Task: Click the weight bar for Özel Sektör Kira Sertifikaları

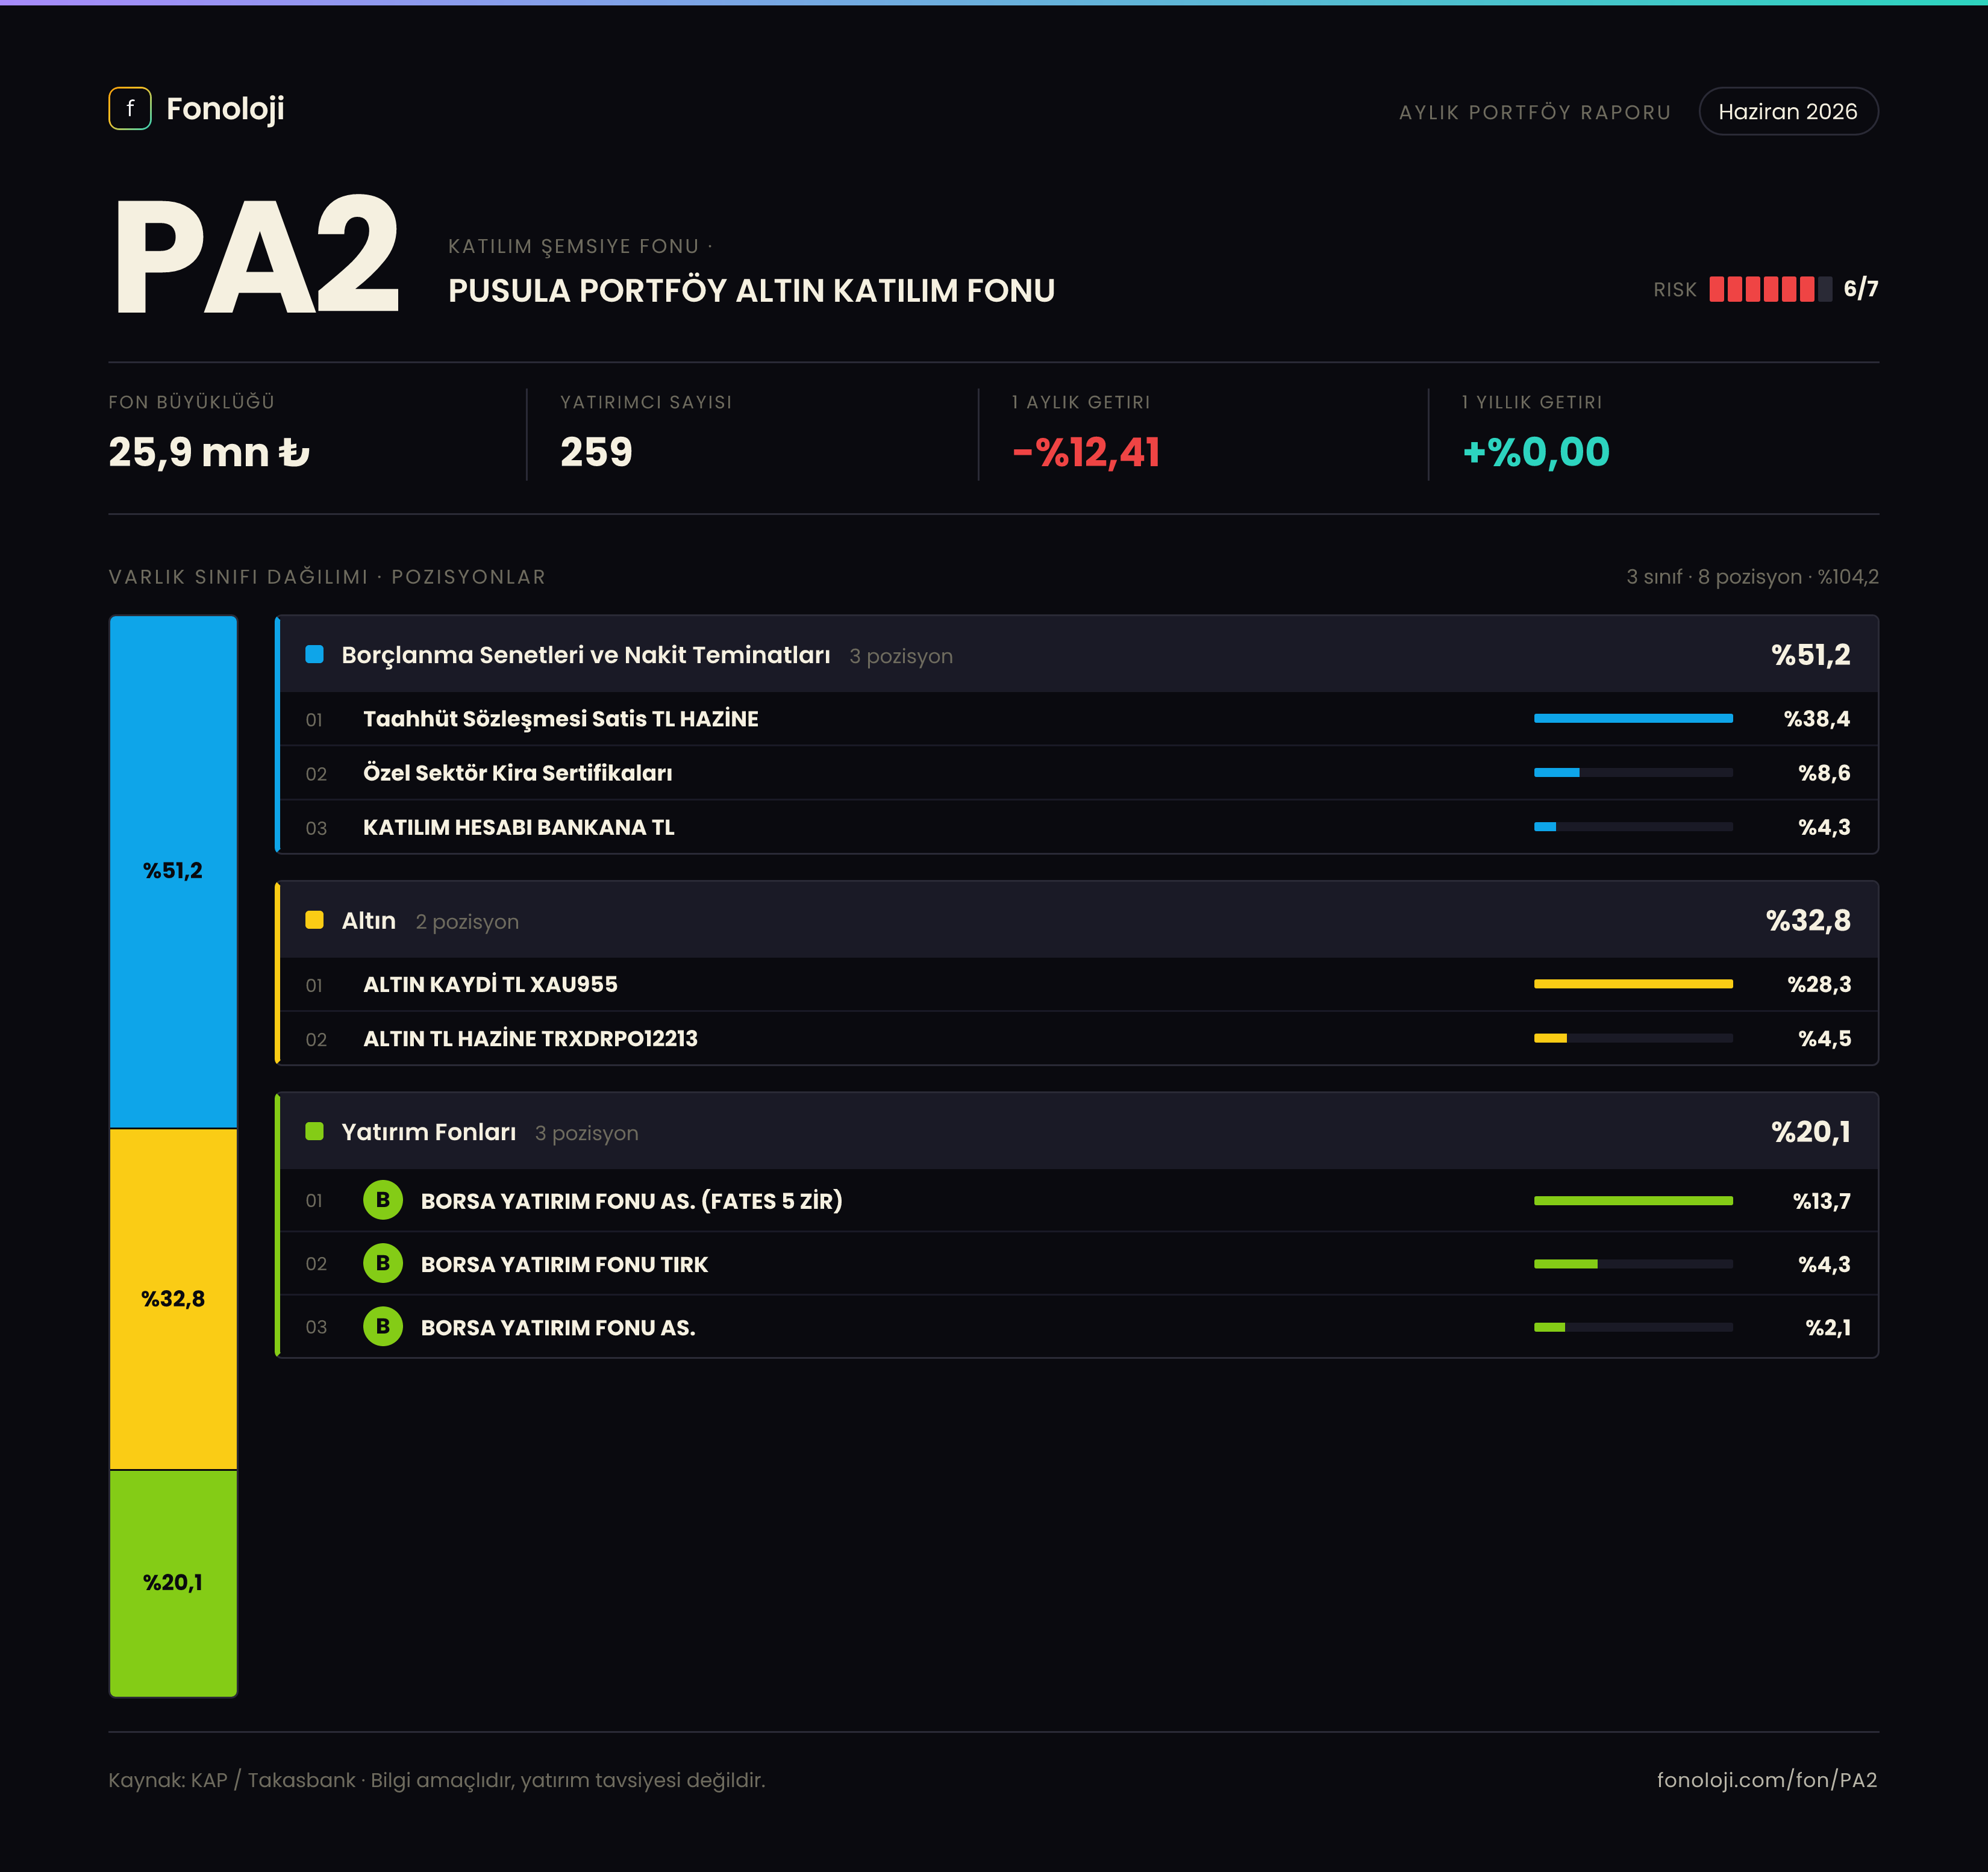Action: (x=1633, y=772)
